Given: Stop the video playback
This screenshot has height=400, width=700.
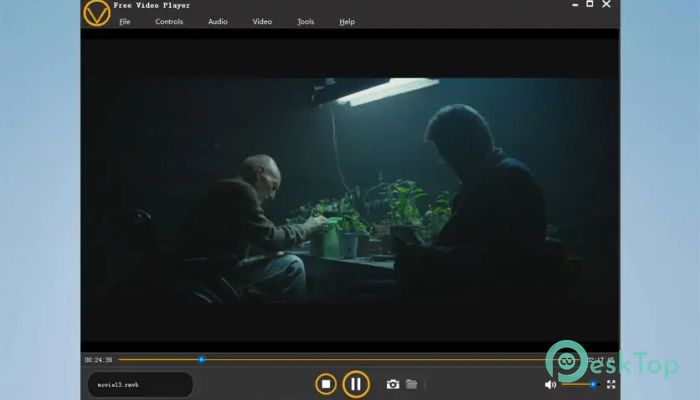Looking at the screenshot, I should [326, 384].
